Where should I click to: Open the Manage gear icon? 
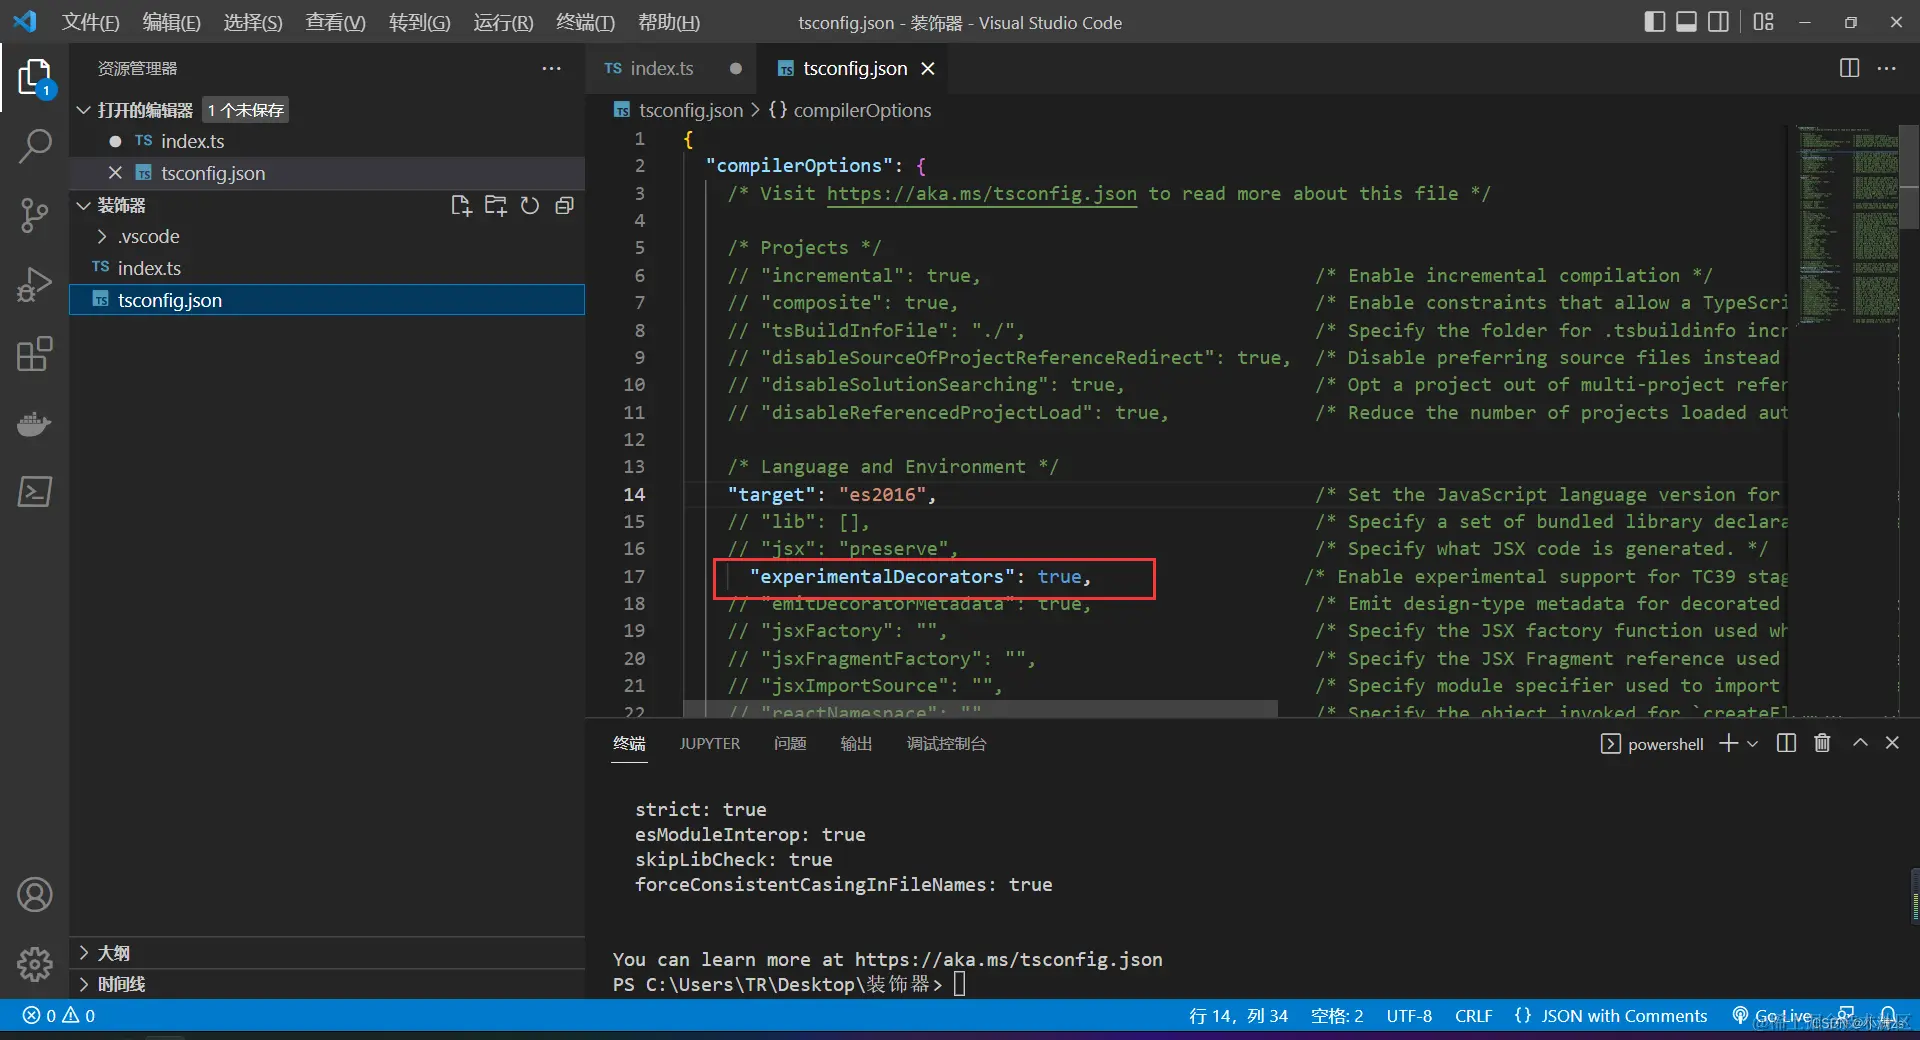point(35,964)
